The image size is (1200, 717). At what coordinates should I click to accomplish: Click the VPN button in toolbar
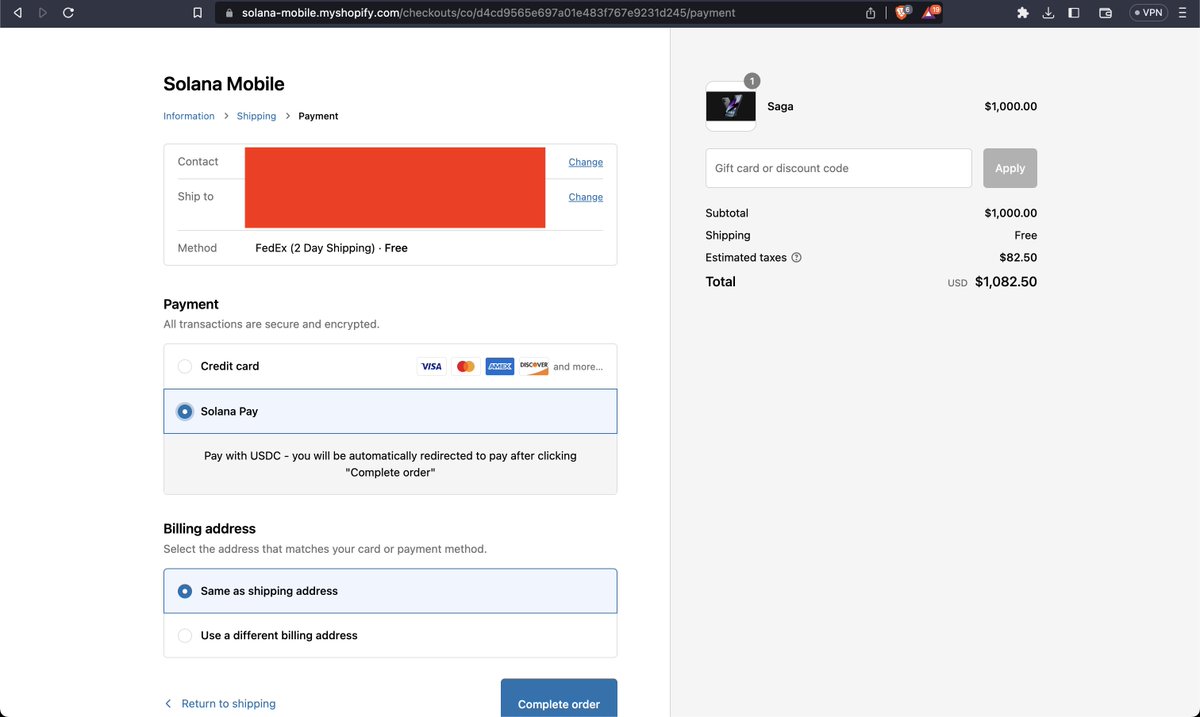coord(1148,13)
